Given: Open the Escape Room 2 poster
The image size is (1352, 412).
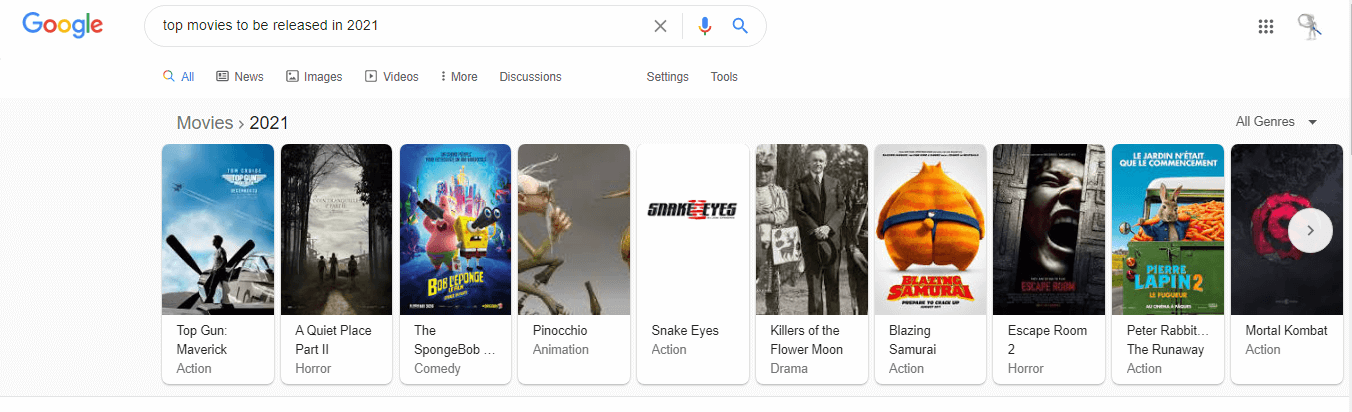Looking at the screenshot, I should point(1049,230).
